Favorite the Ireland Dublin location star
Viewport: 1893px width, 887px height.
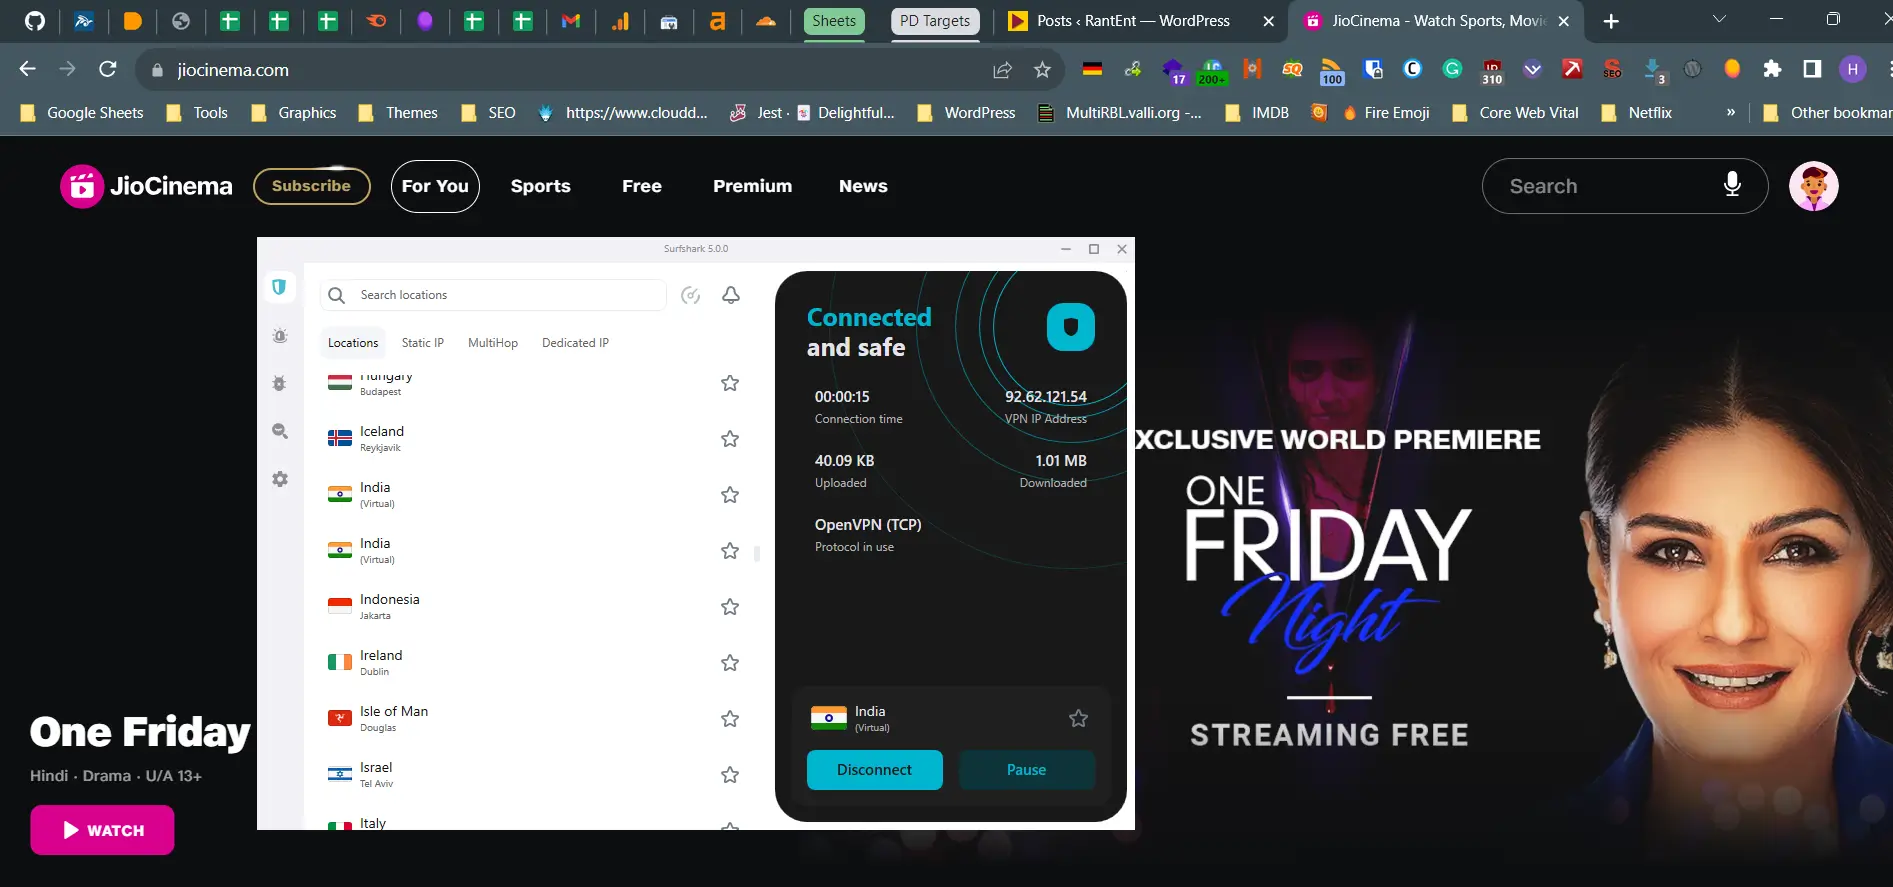[x=730, y=663]
